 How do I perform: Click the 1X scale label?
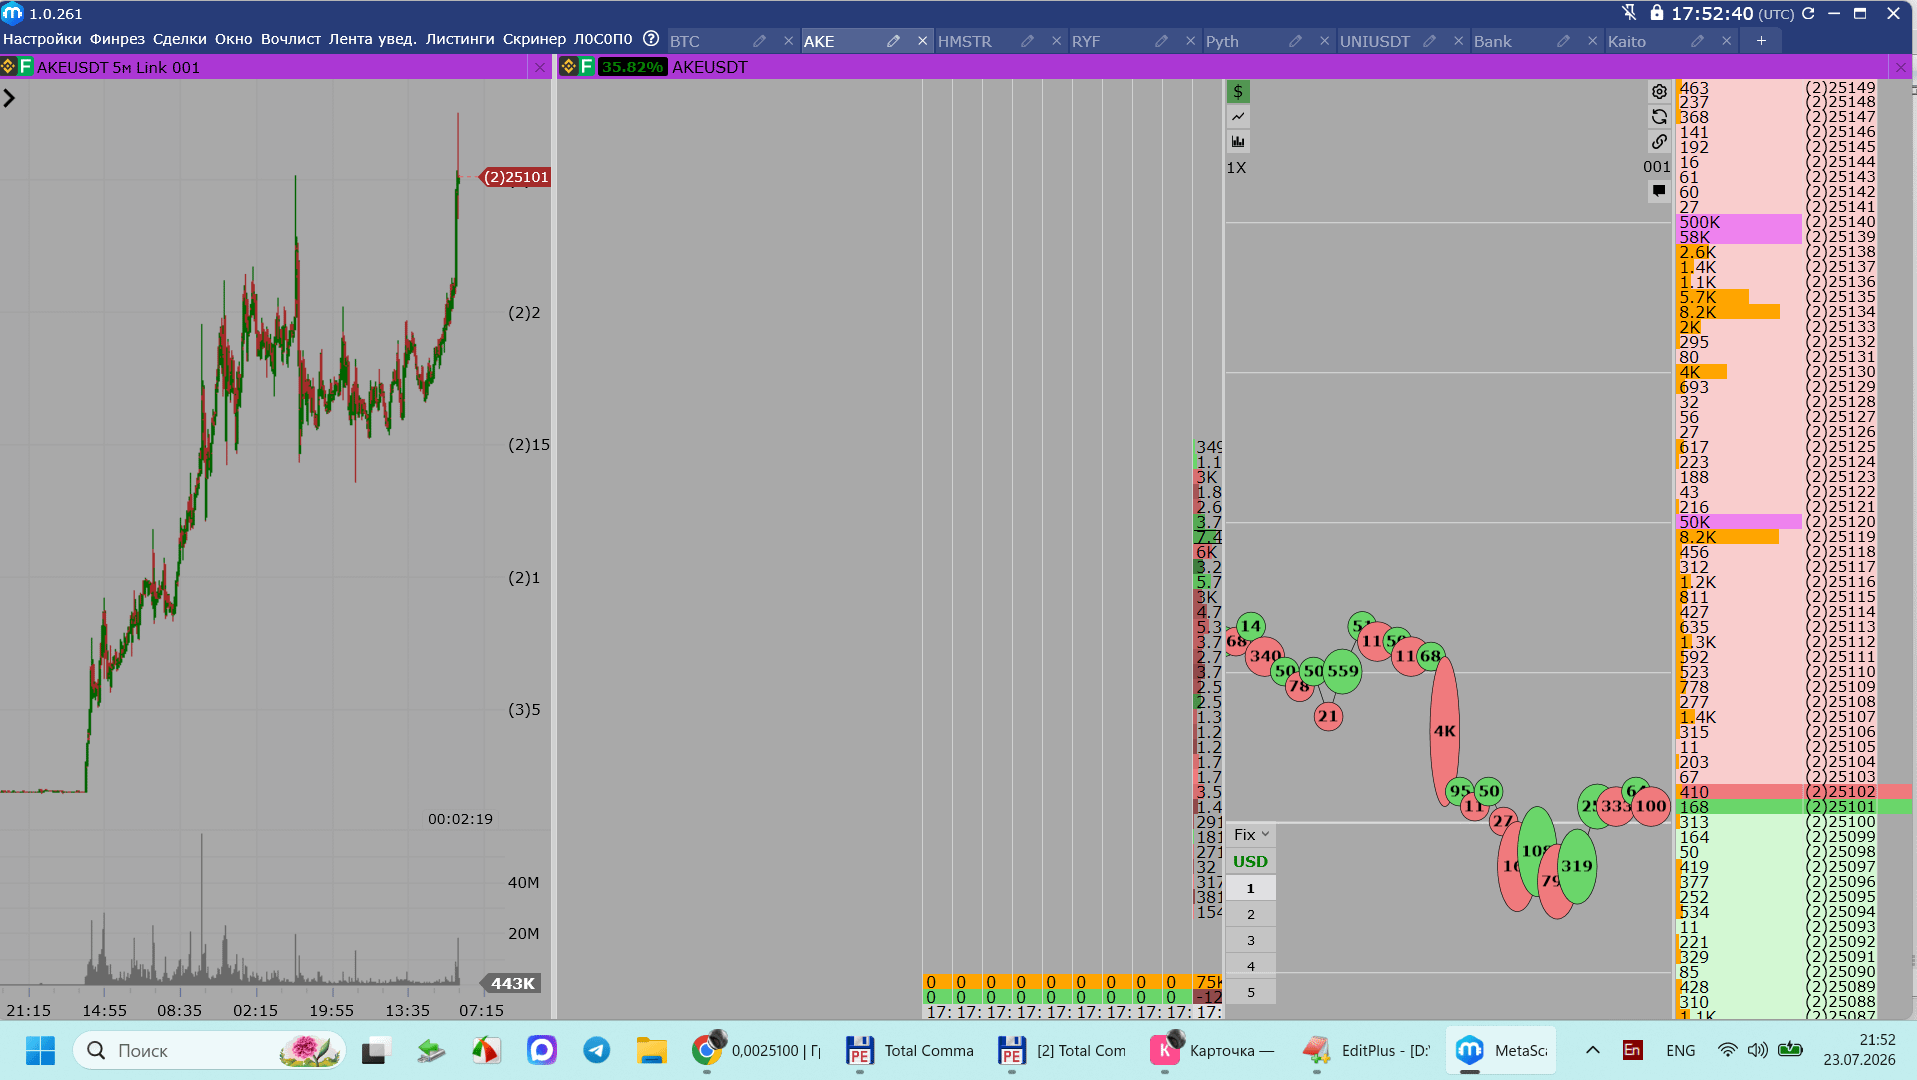coord(1236,168)
